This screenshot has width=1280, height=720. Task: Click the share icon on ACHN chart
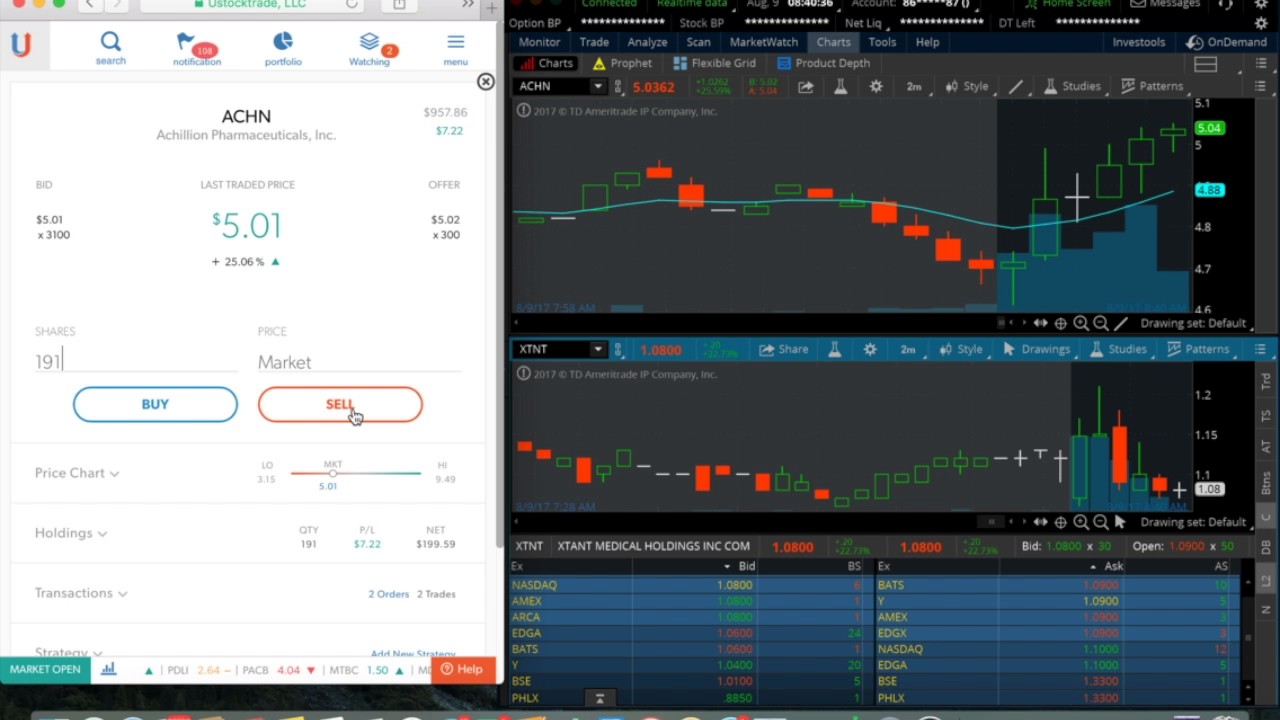coord(805,86)
